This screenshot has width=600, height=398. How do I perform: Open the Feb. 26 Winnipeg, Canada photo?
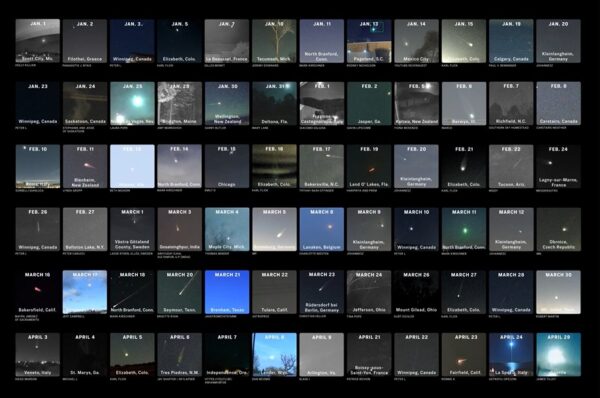tap(38, 229)
